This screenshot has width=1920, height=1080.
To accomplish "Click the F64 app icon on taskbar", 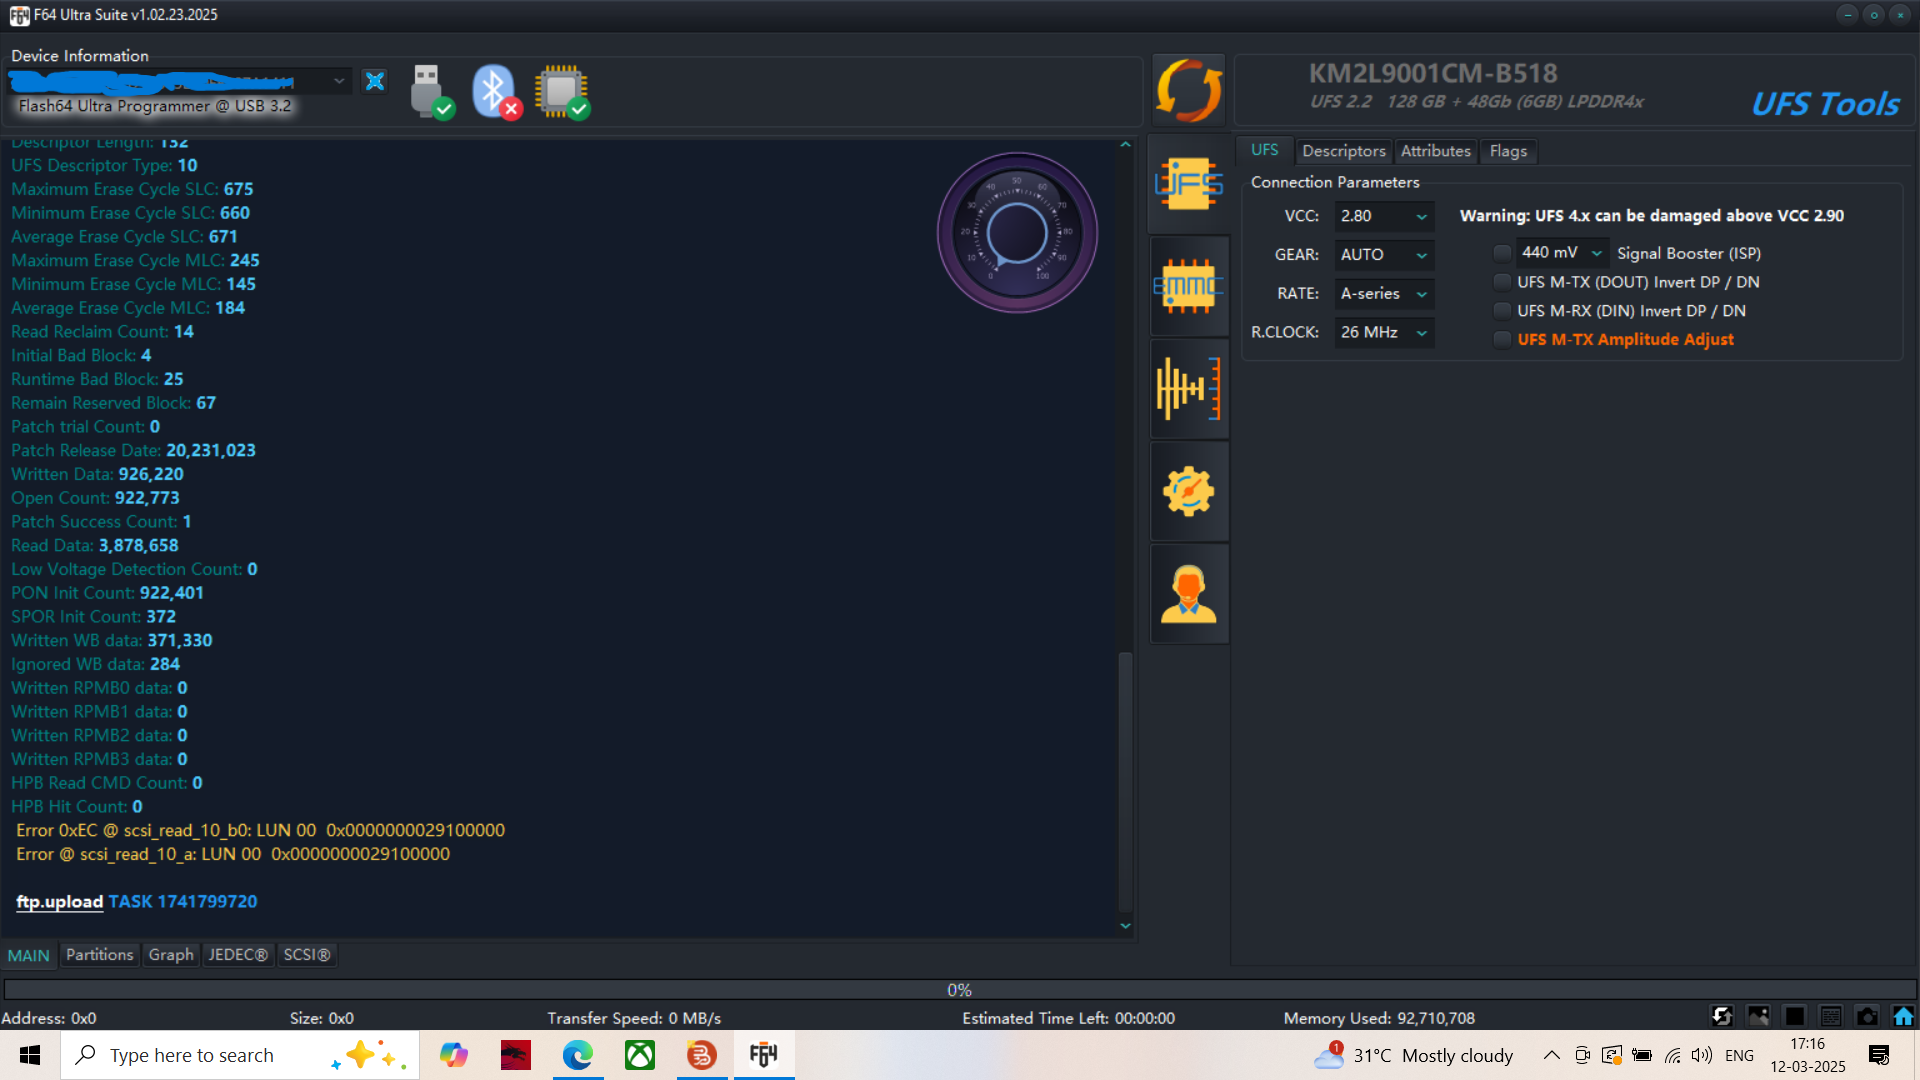I will 764,1055.
